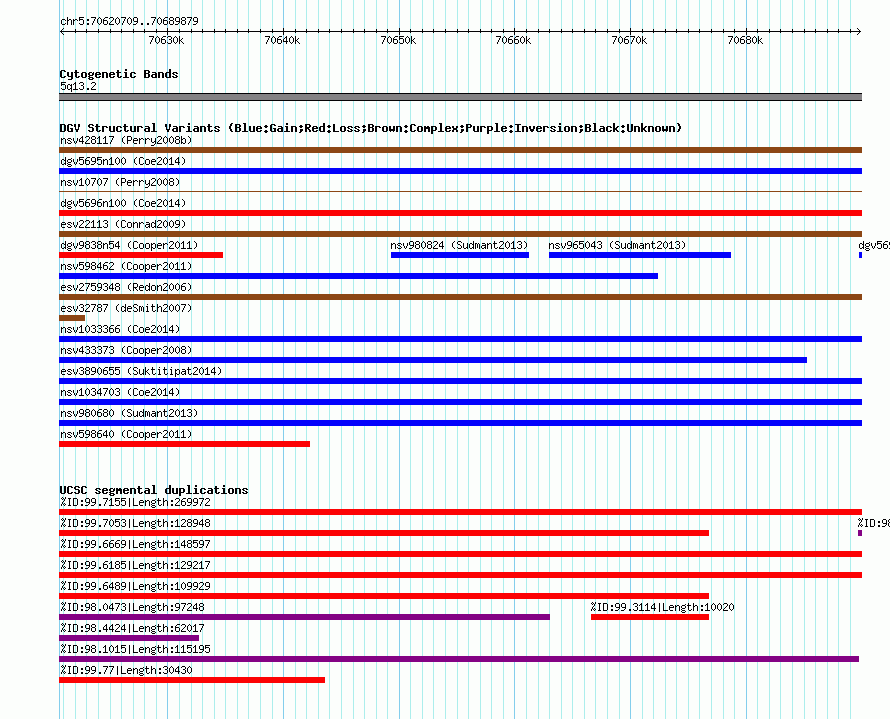Click the red %ID:99.77 duplication bar
This screenshot has width=890, height=719.
(192, 680)
